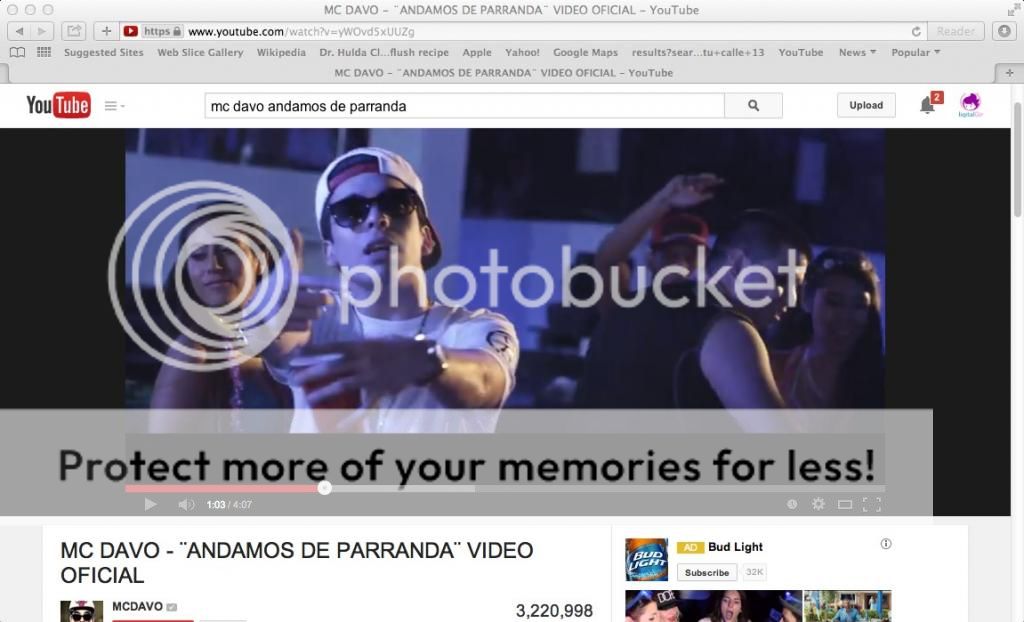Open the YouTube bookmark in the bar
The height and width of the screenshot is (622, 1024).
point(801,52)
